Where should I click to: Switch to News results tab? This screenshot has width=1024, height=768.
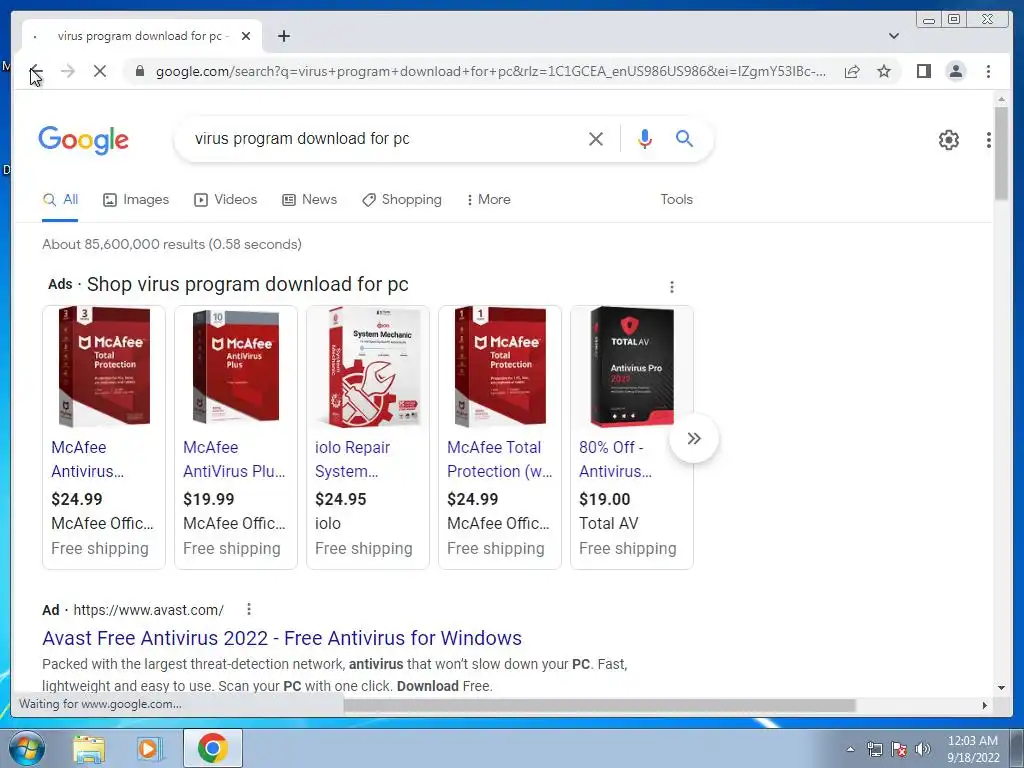(x=309, y=200)
